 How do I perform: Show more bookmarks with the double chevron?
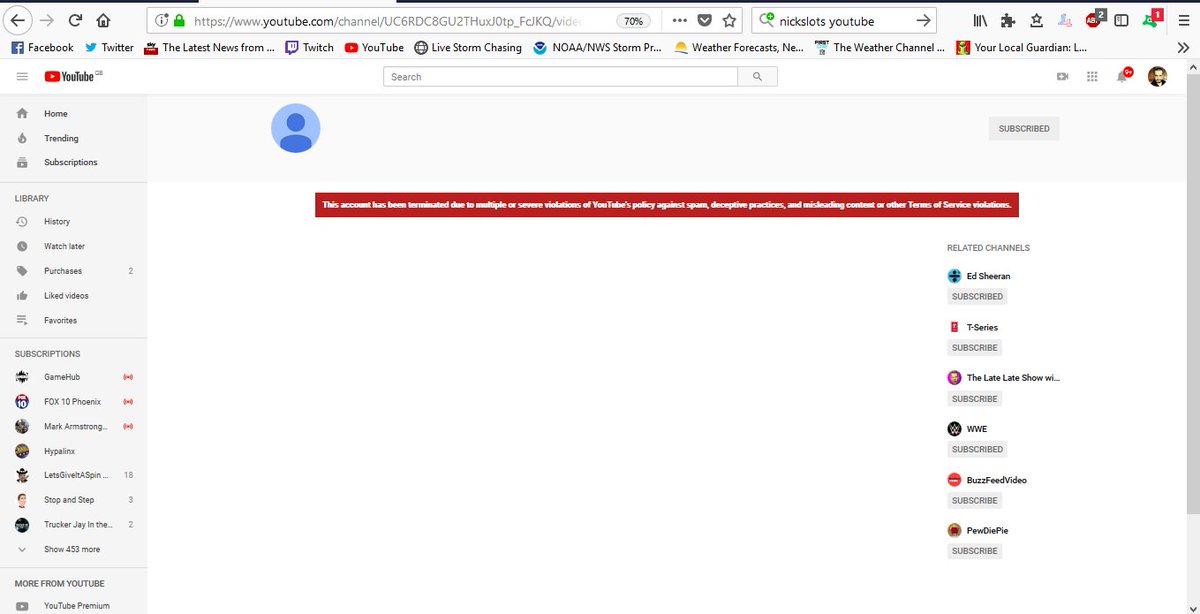click(x=1184, y=47)
